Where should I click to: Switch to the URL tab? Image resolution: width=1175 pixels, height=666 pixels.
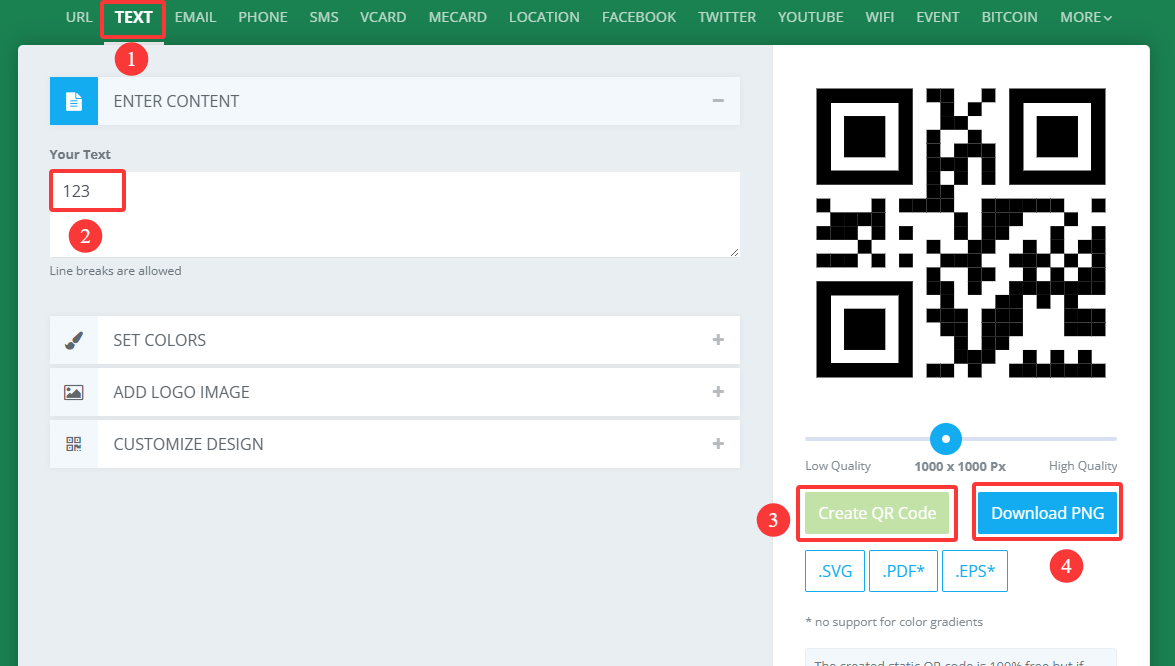(x=79, y=16)
